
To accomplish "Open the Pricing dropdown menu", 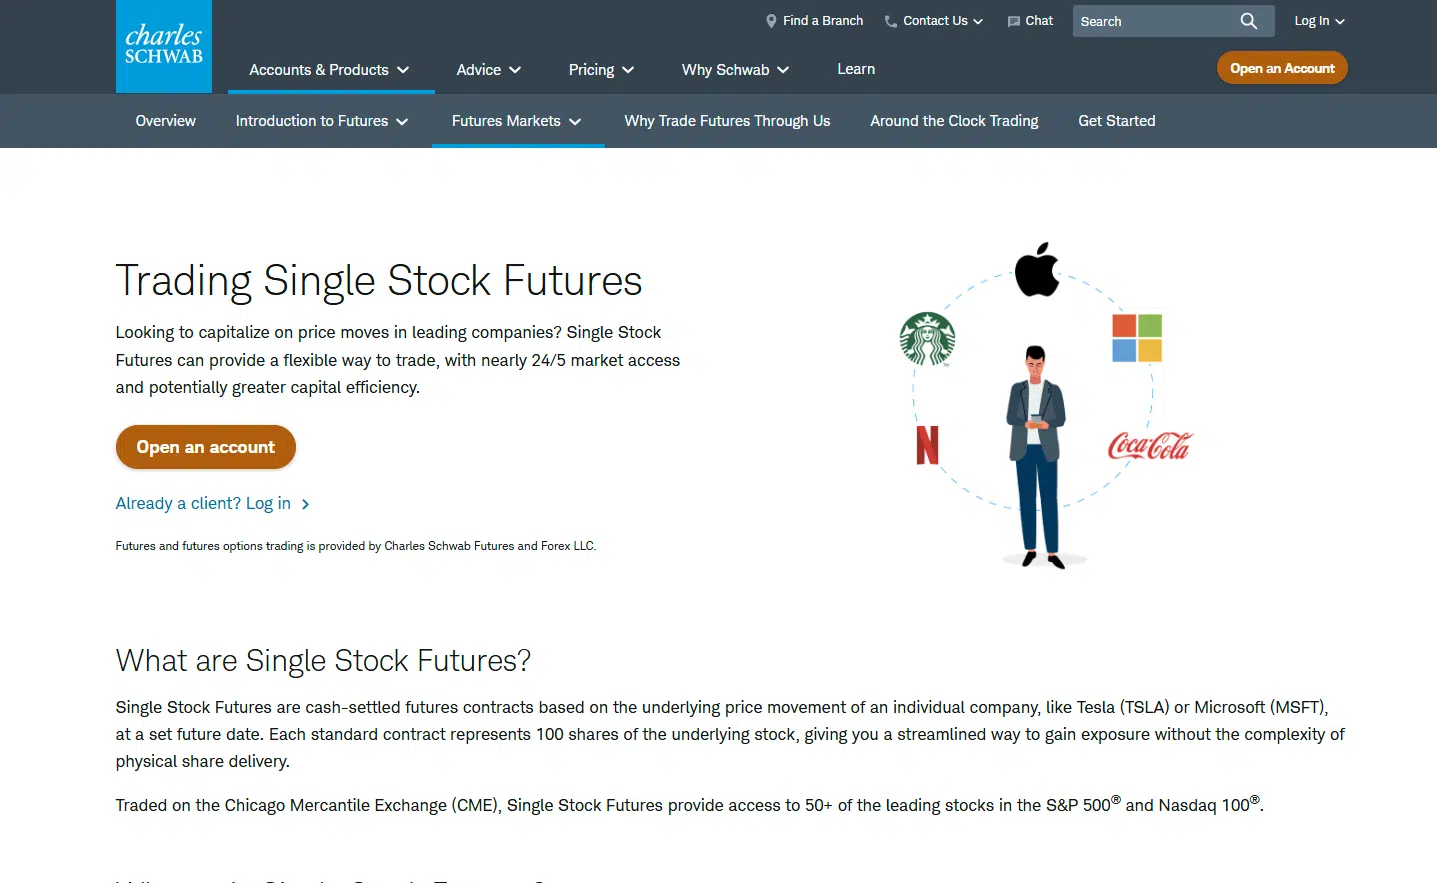I will click(601, 70).
